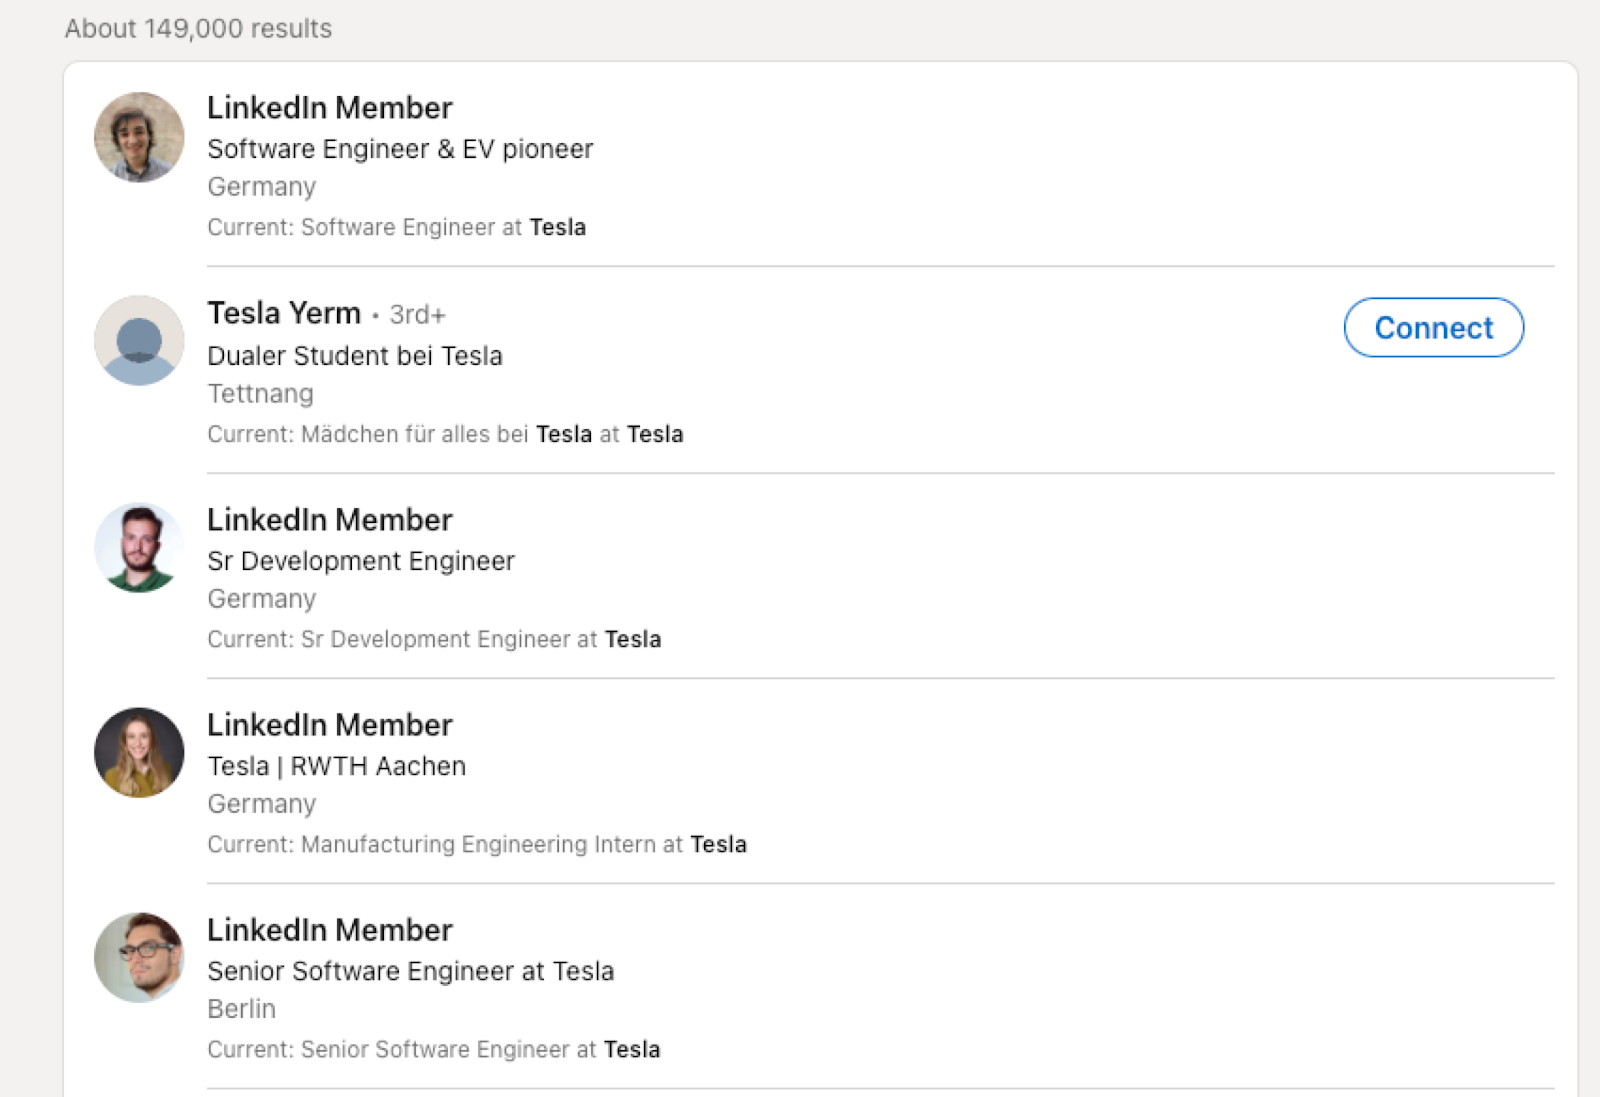Select 'Software Engineer & EV pioneer' headline
The width and height of the screenshot is (1600, 1097).
pyautogui.click(x=400, y=149)
